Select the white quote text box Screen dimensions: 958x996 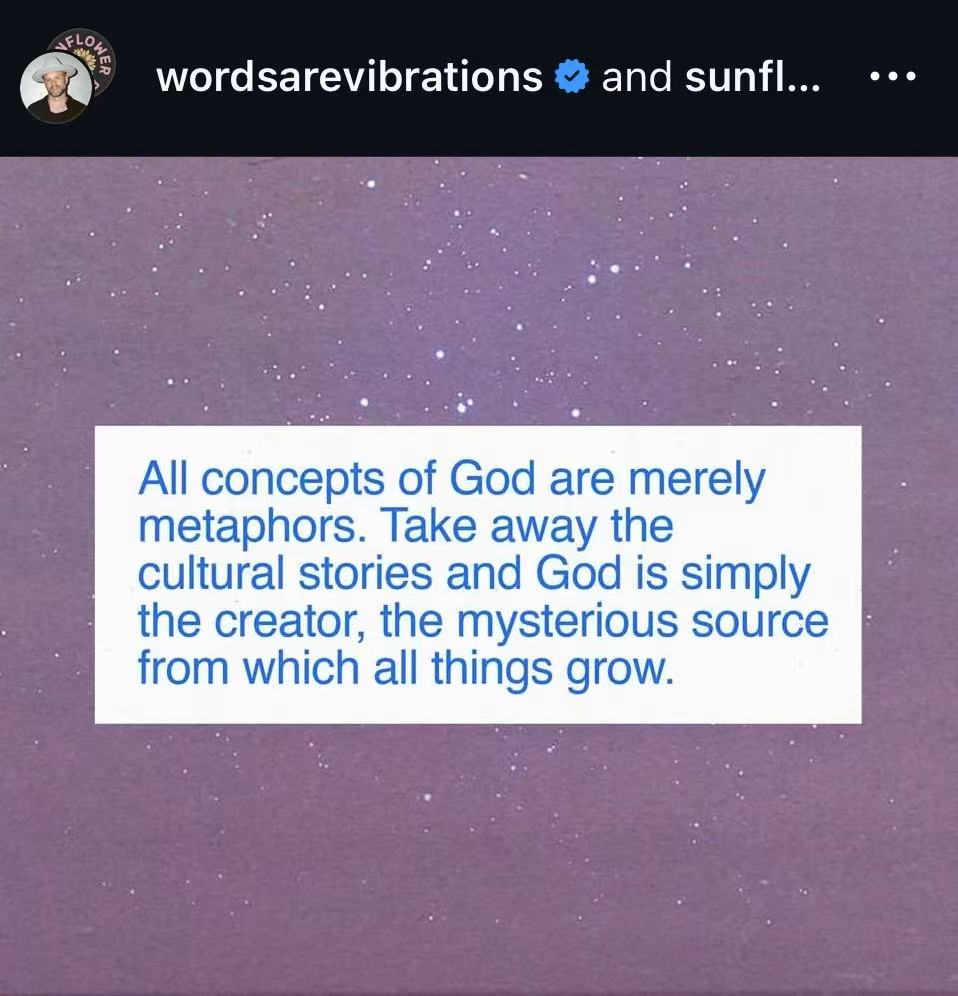click(x=478, y=574)
